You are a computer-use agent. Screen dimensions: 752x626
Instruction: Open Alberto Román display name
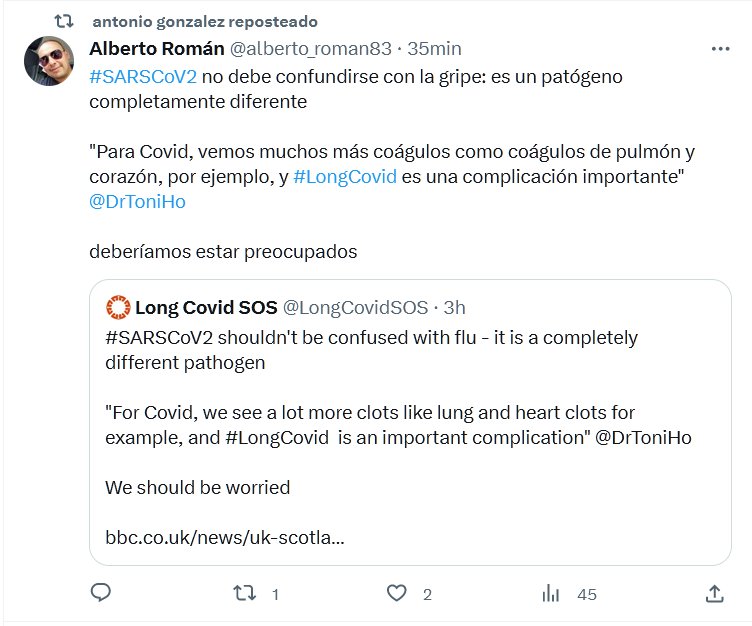pos(156,48)
